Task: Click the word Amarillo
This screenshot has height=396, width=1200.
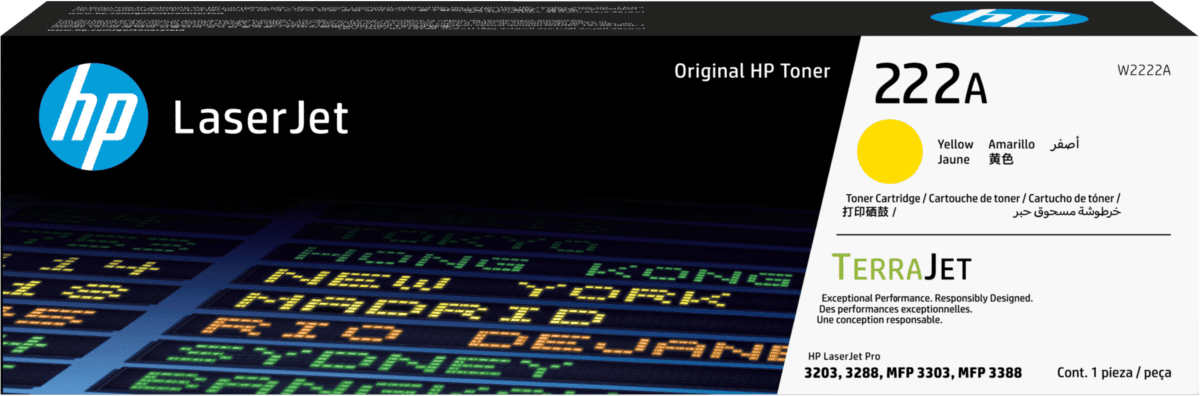Action: pos(1011,145)
